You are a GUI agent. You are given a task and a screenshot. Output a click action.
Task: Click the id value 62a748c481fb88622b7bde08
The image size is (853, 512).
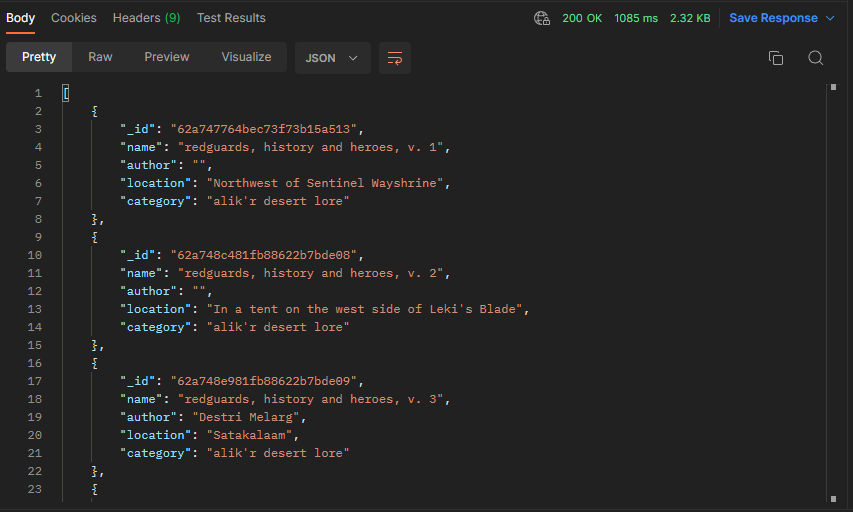(x=263, y=255)
